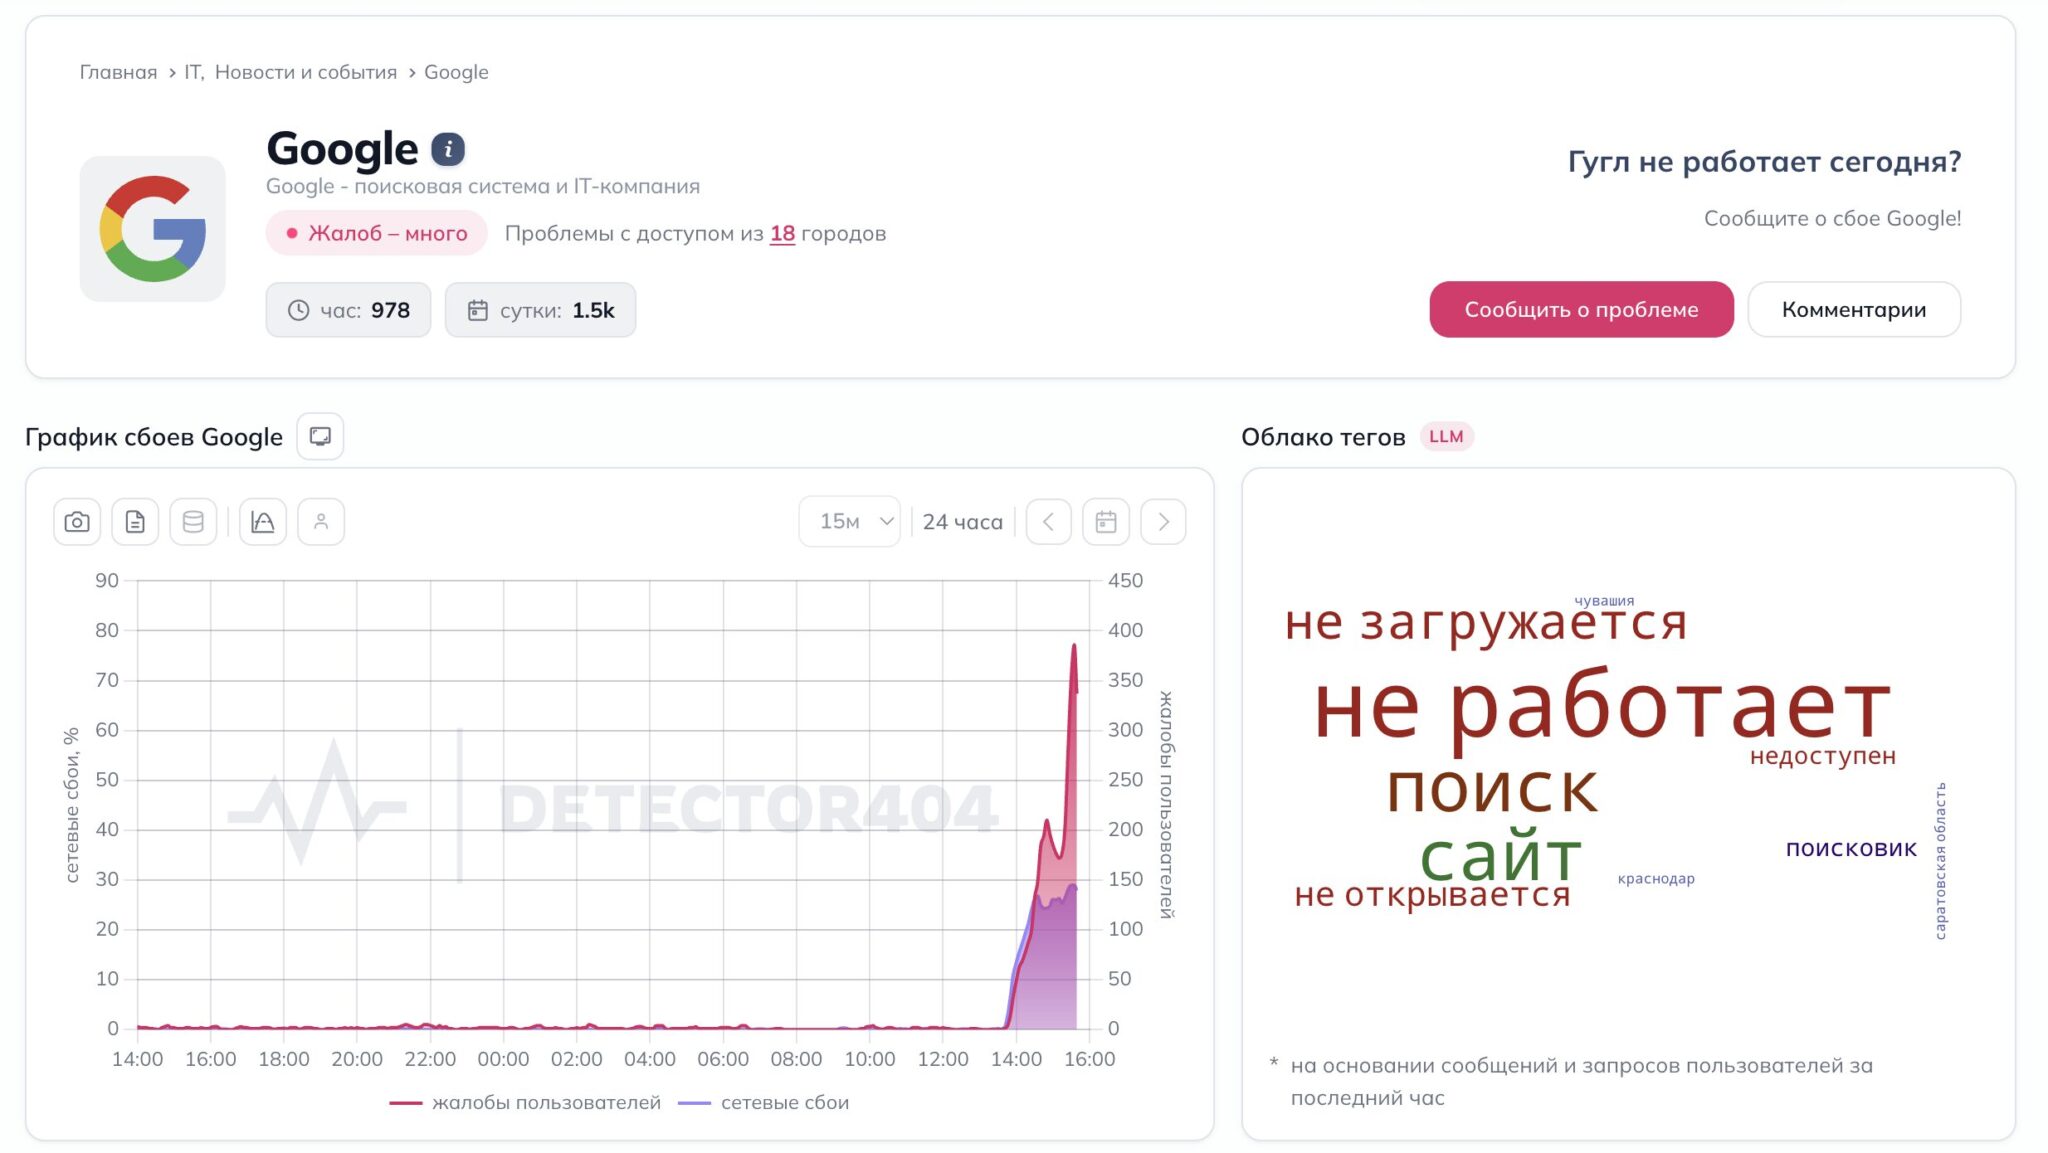
Task: Toggle сетевые сбои legend series
Action: 764,1103
